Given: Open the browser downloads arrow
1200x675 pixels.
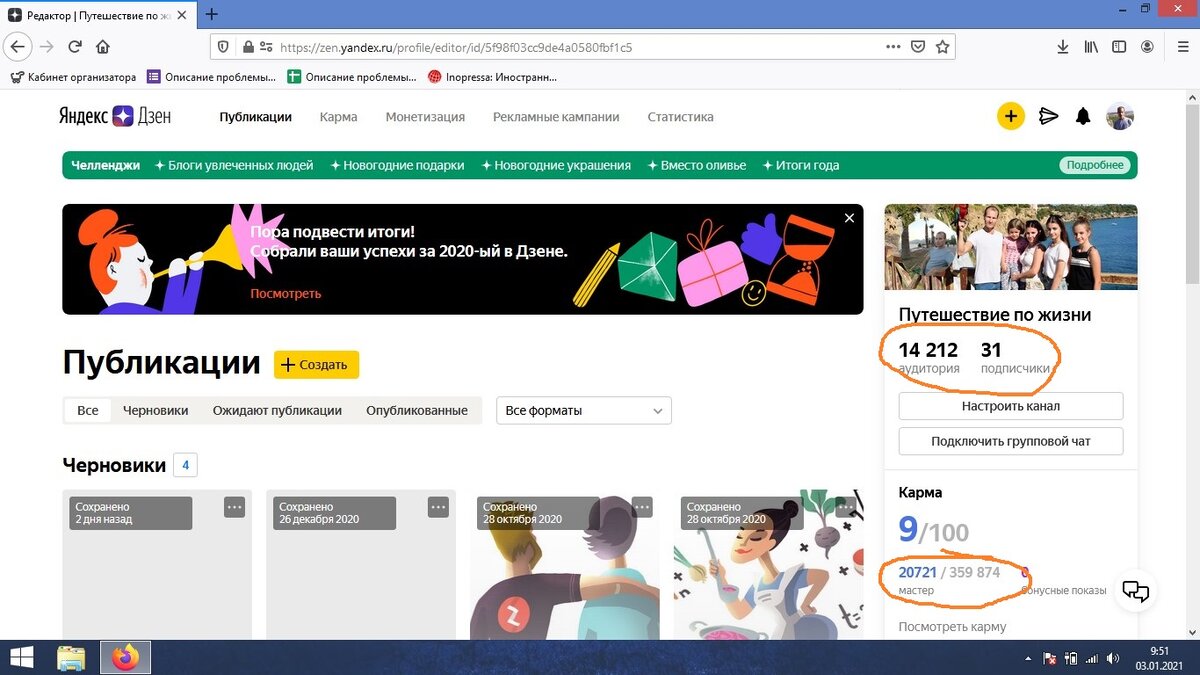Looking at the screenshot, I should (1063, 46).
